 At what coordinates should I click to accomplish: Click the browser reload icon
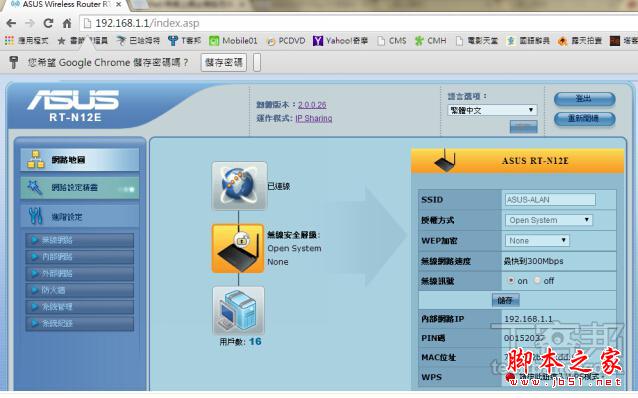click(x=48, y=23)
